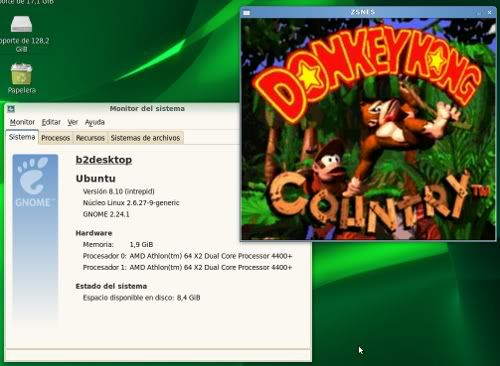This screenshot has height=366, width=500.
Task: Click the Versión 8.10 (intrepid) line
Action: (x=119, y=191)
